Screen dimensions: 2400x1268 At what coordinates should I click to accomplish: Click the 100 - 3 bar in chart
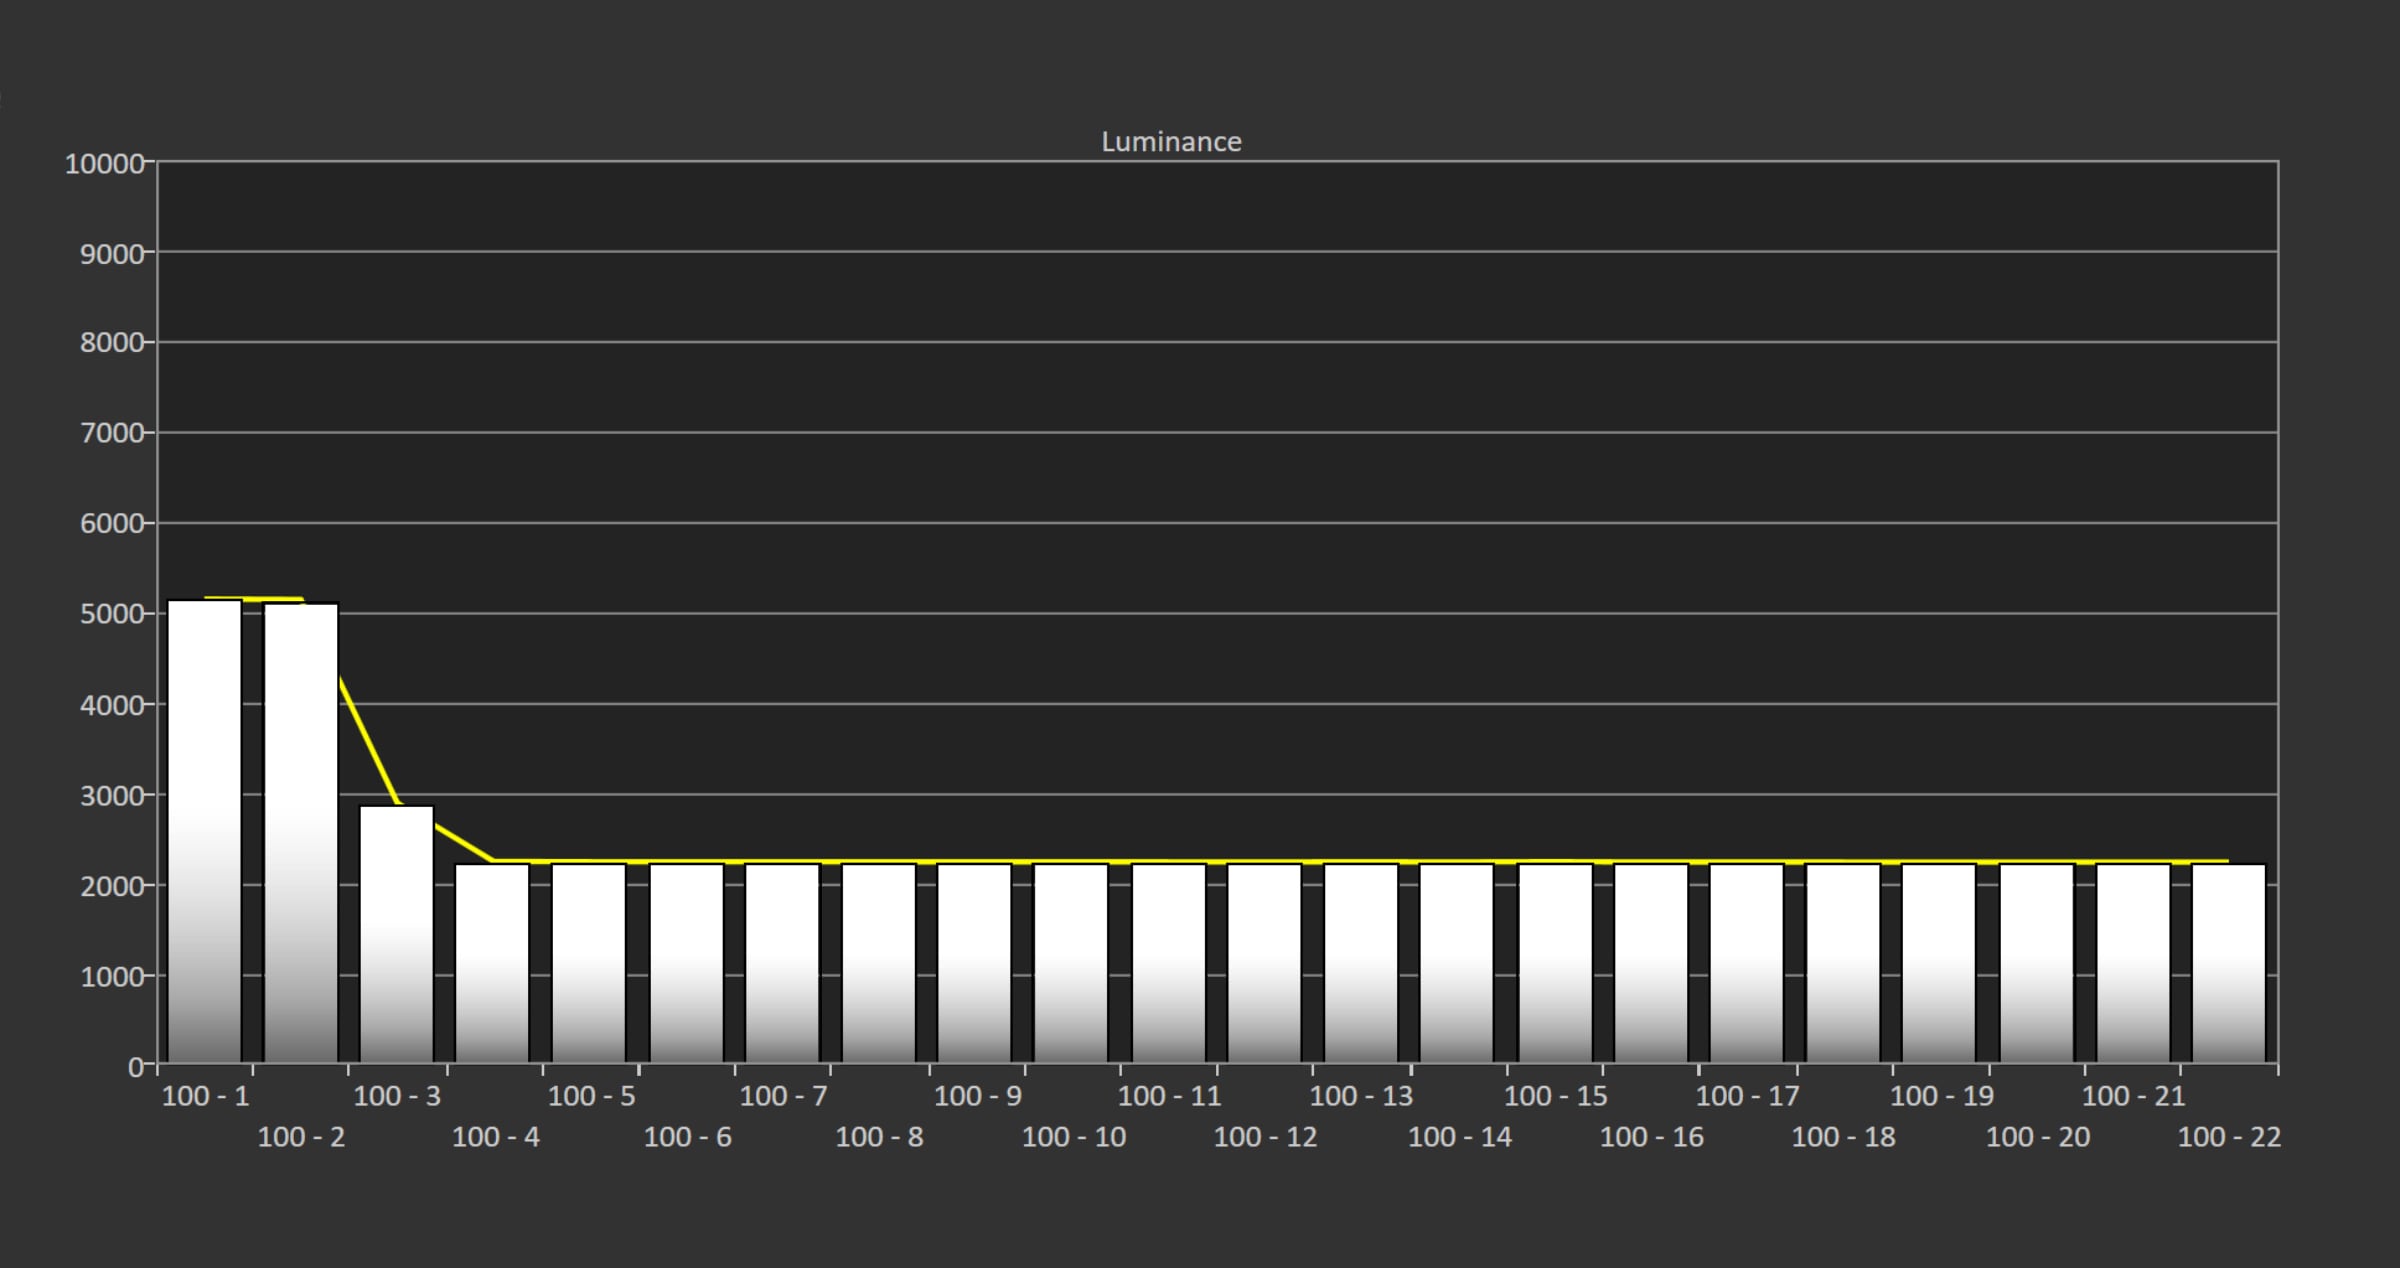[x=397, y=934]
